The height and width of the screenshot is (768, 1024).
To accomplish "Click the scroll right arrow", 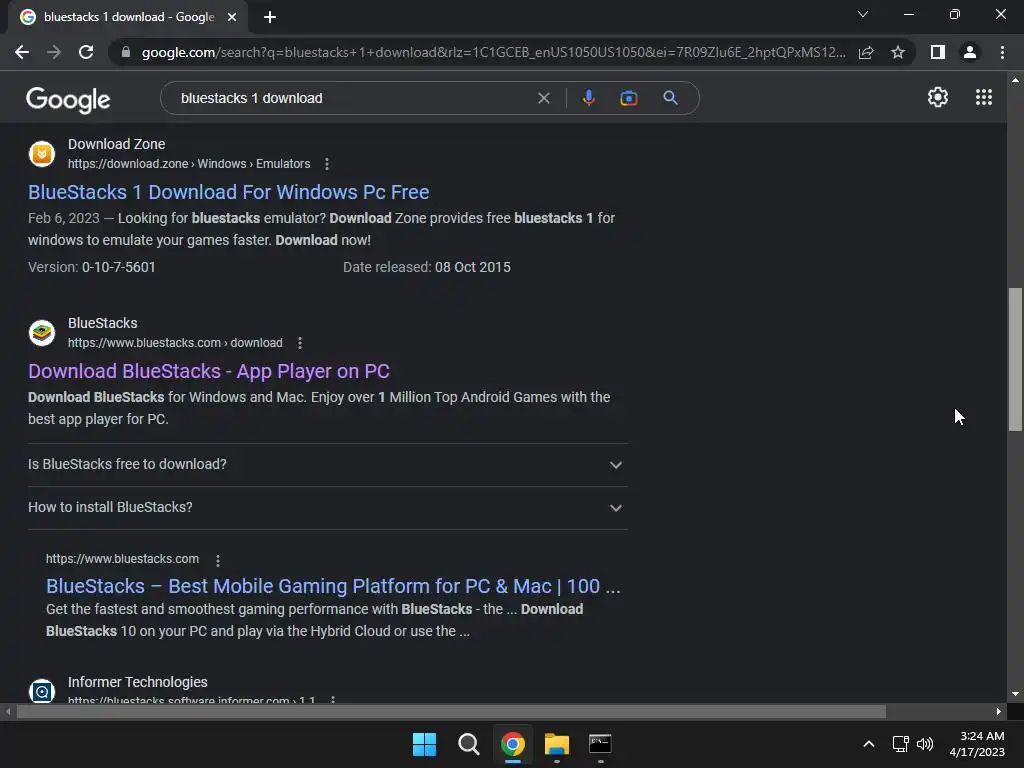I will click(x=999, y=711).
